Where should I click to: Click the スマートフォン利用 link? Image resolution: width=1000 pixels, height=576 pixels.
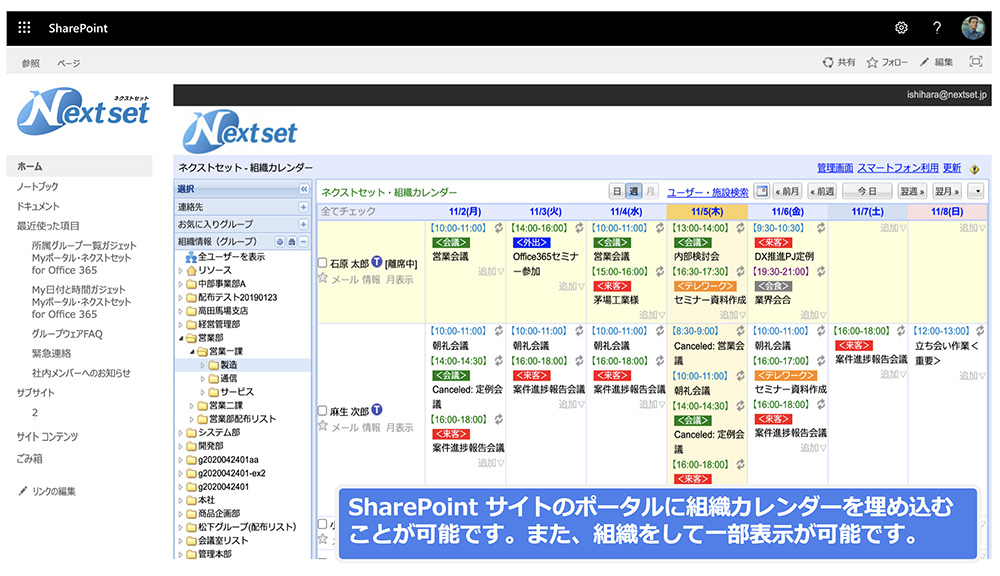point(897,168)
